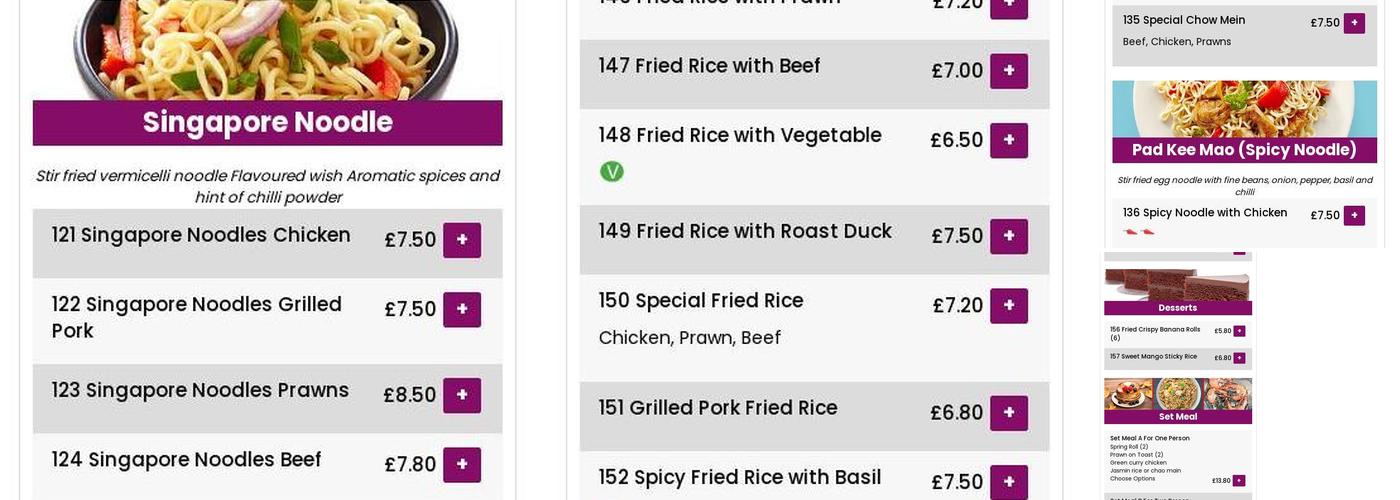Add 148 Fried Rice with Vegetable
Viewport: 1400px width, 500px height.
pos(1008,140)
